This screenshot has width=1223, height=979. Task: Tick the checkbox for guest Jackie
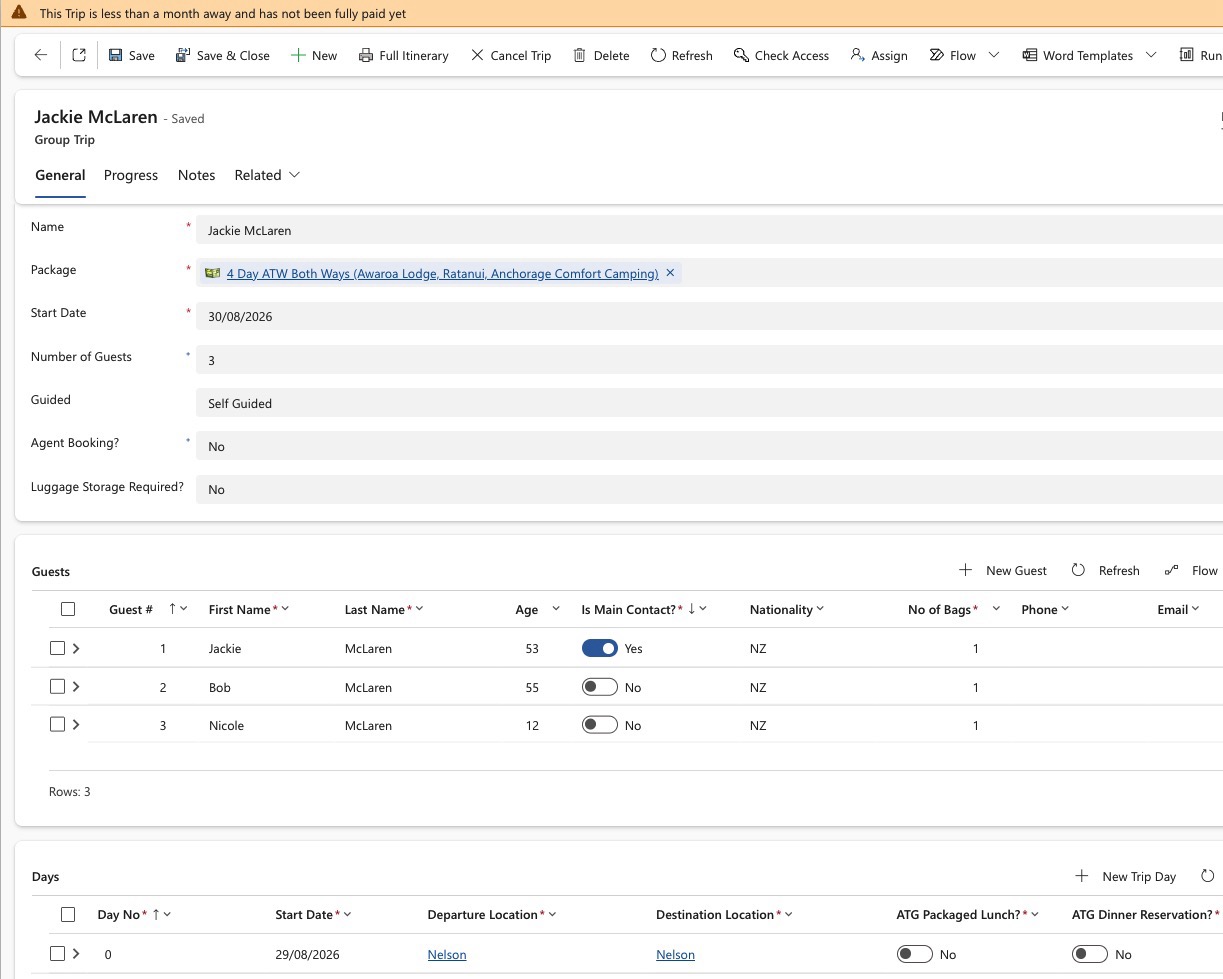coord(57,648)
